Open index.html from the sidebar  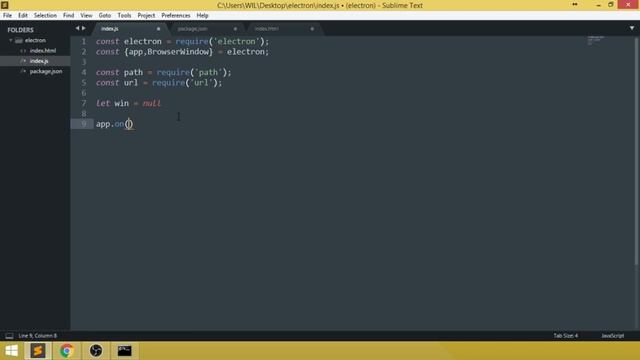[43, 51]
